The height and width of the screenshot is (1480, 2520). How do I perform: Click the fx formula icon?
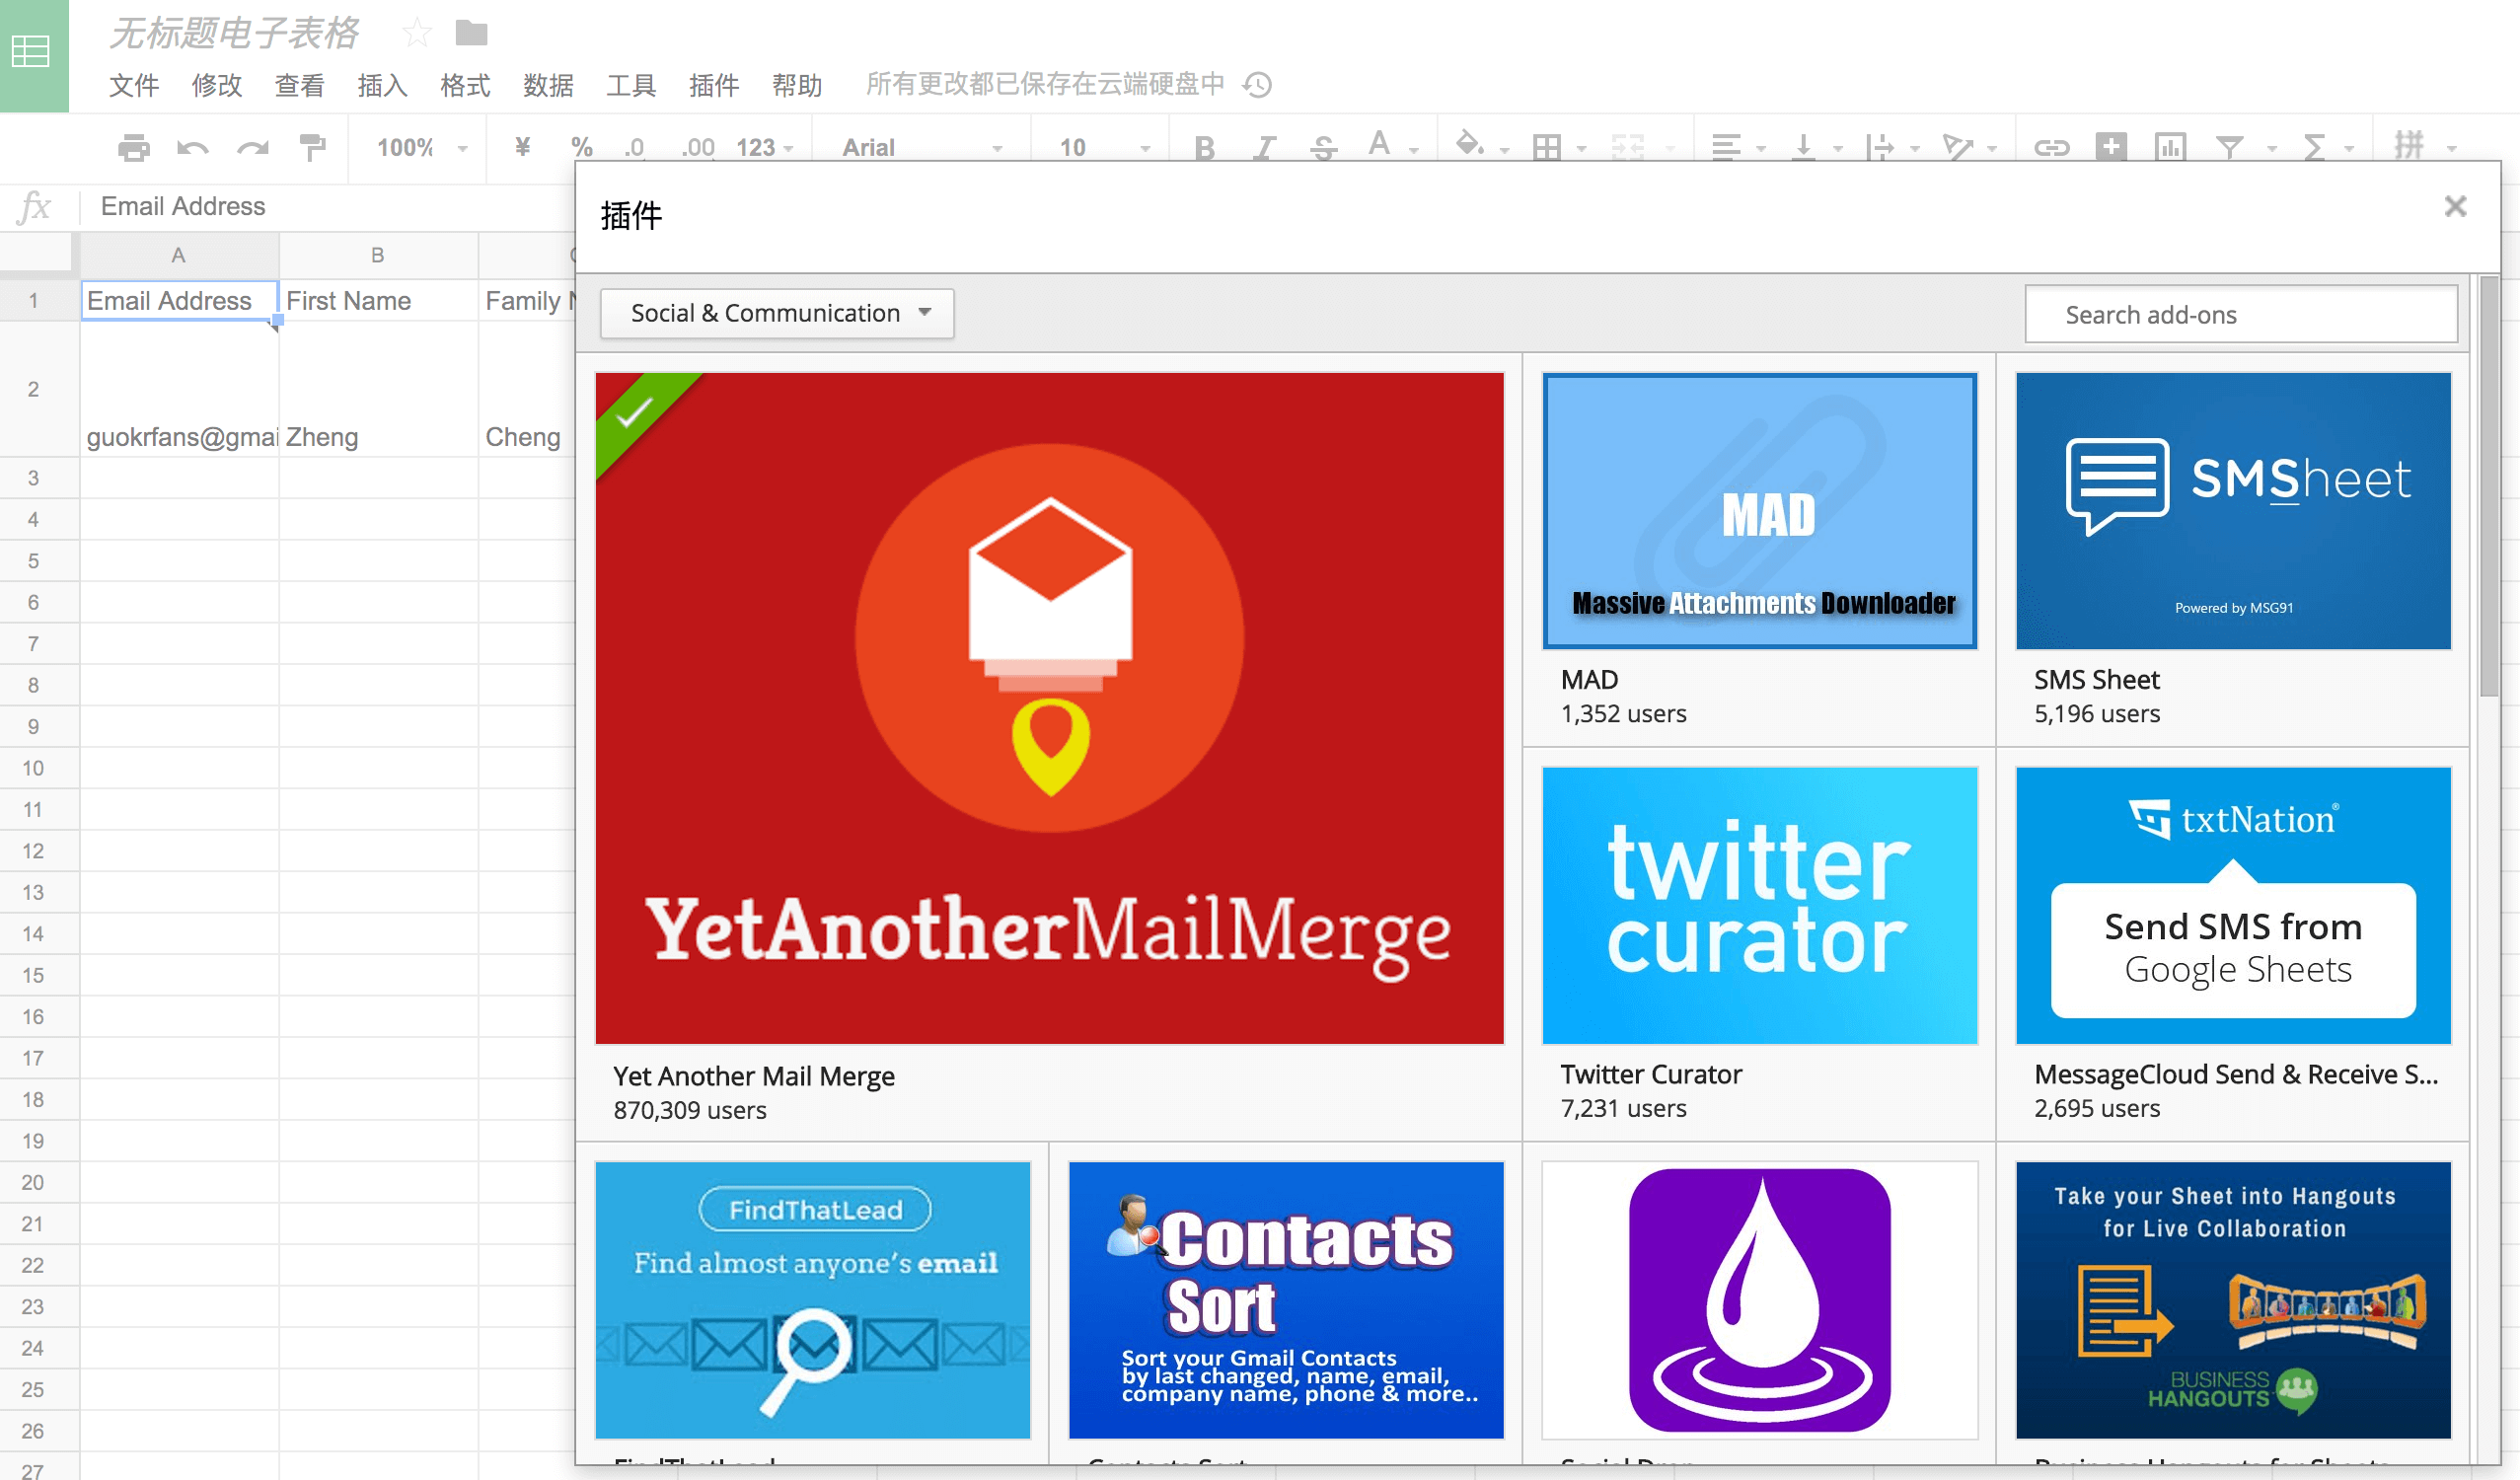point(35,206)
